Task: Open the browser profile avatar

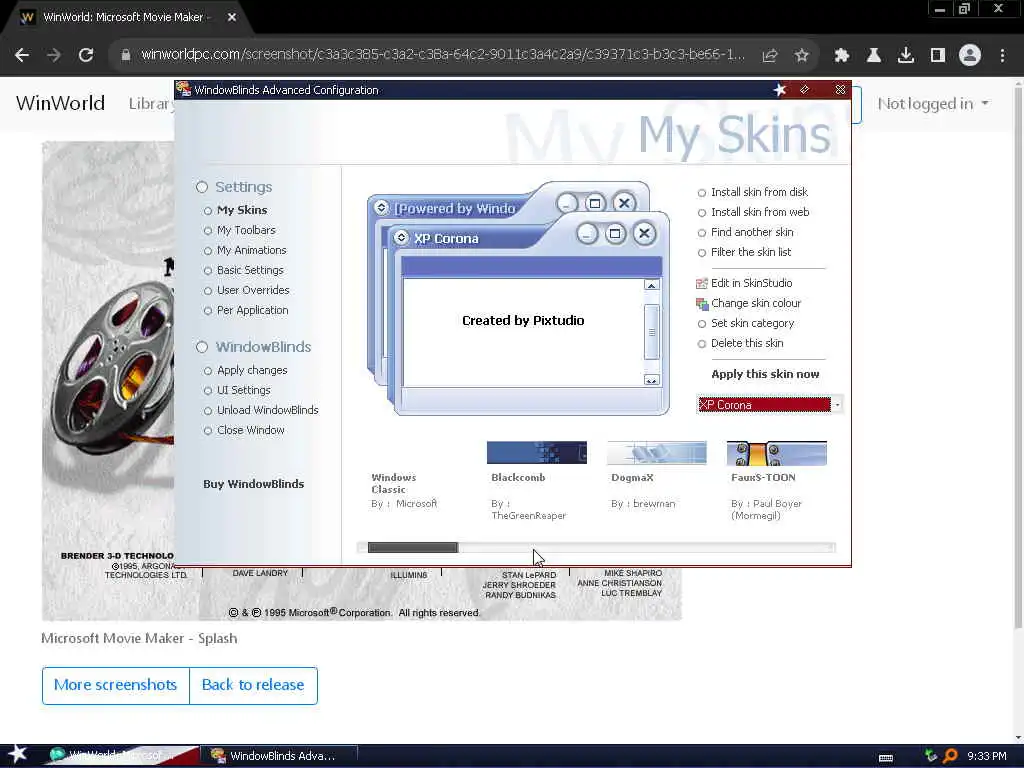Action: [970, 56]
